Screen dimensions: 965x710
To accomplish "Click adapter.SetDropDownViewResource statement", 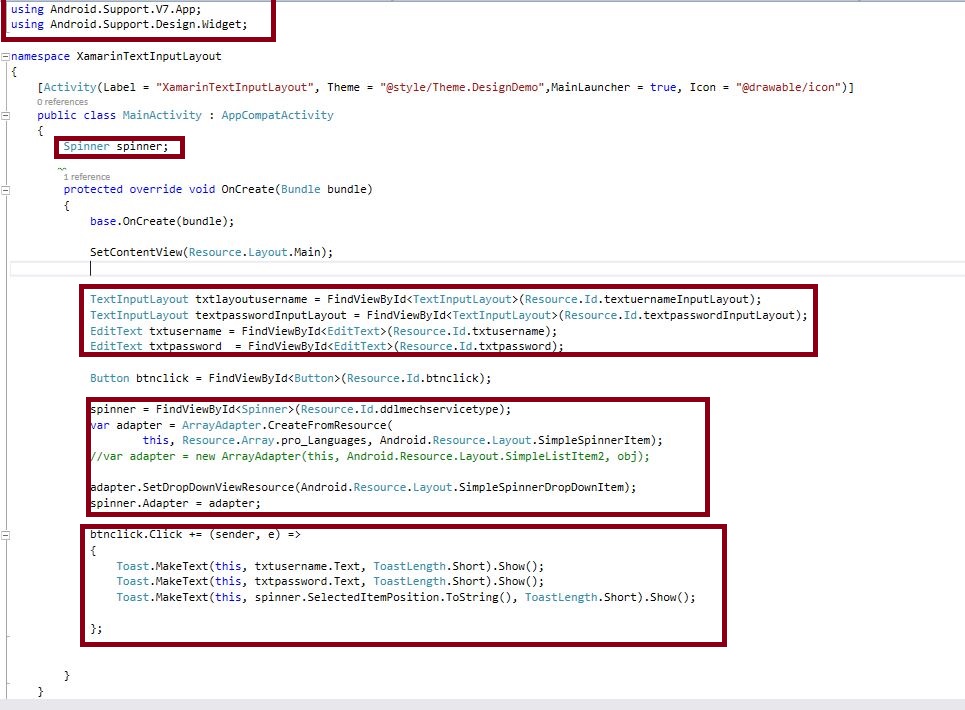I will [363, 487].
